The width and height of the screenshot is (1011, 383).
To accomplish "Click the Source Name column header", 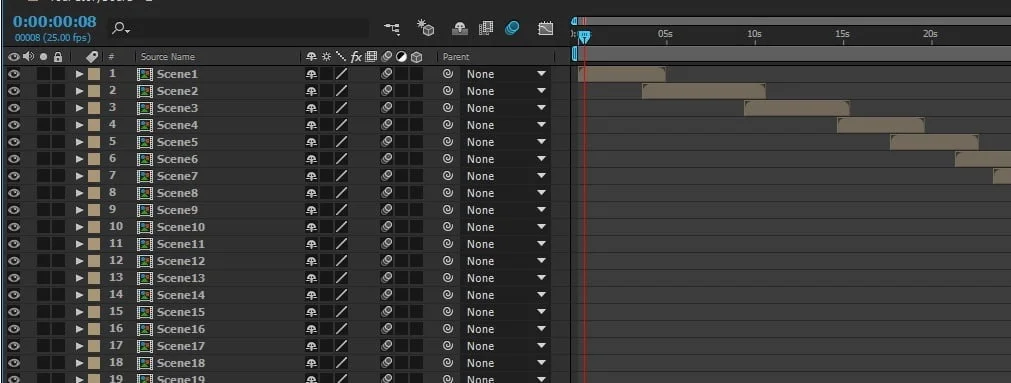I will coord(168,57).
